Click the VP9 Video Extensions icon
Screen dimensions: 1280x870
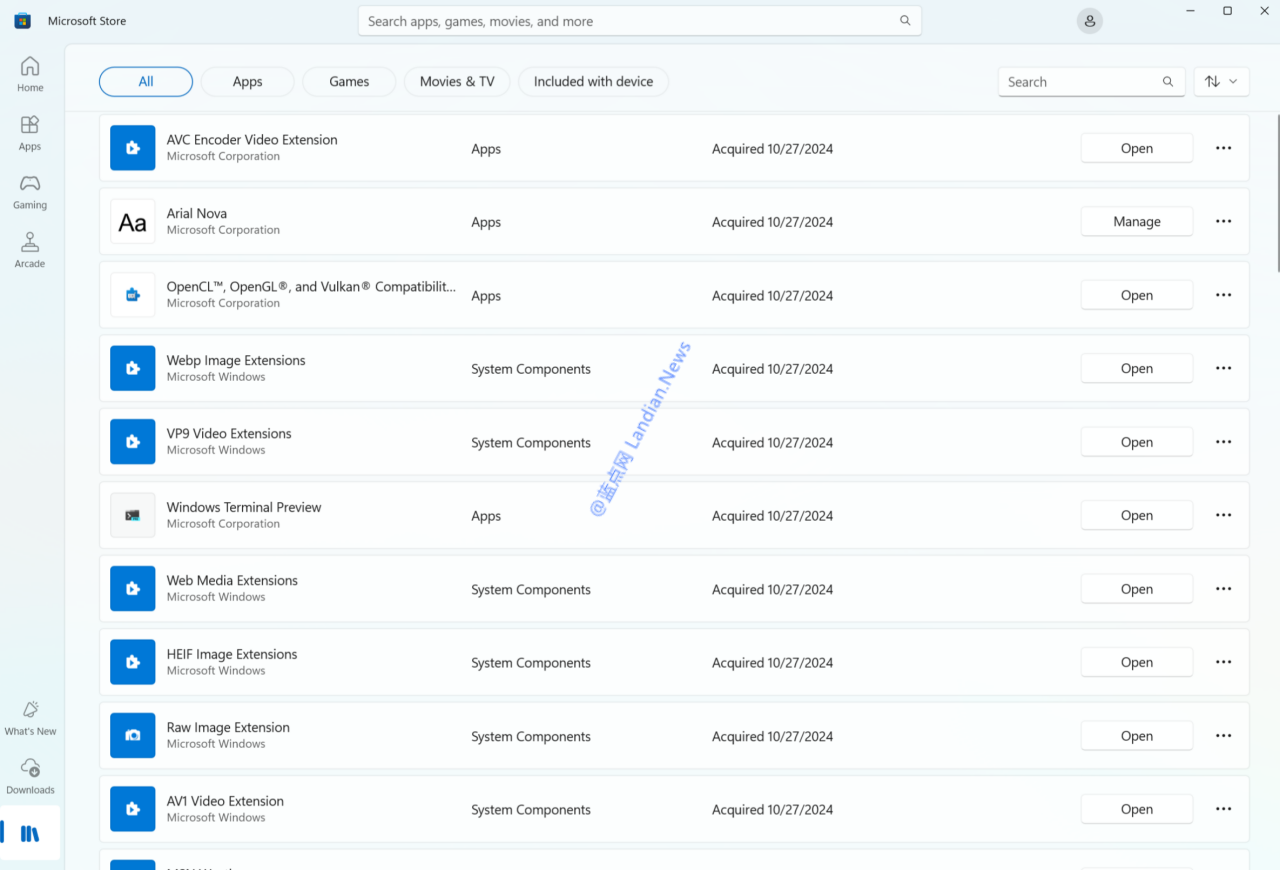tap(133, 442)
